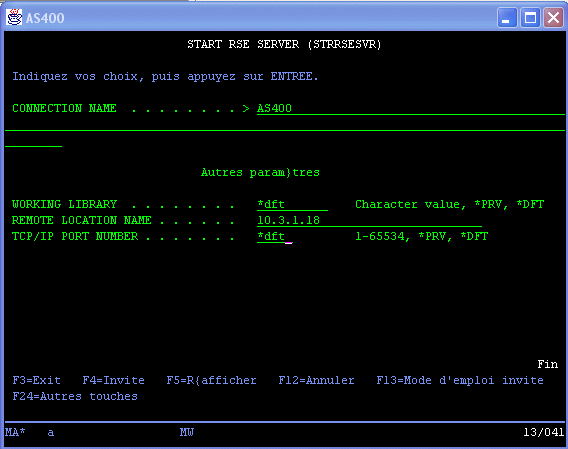The height and width of the screenshot is (449, 568).
Task: Click the F4=Invite function key label
Action: (x=113, y=380)
